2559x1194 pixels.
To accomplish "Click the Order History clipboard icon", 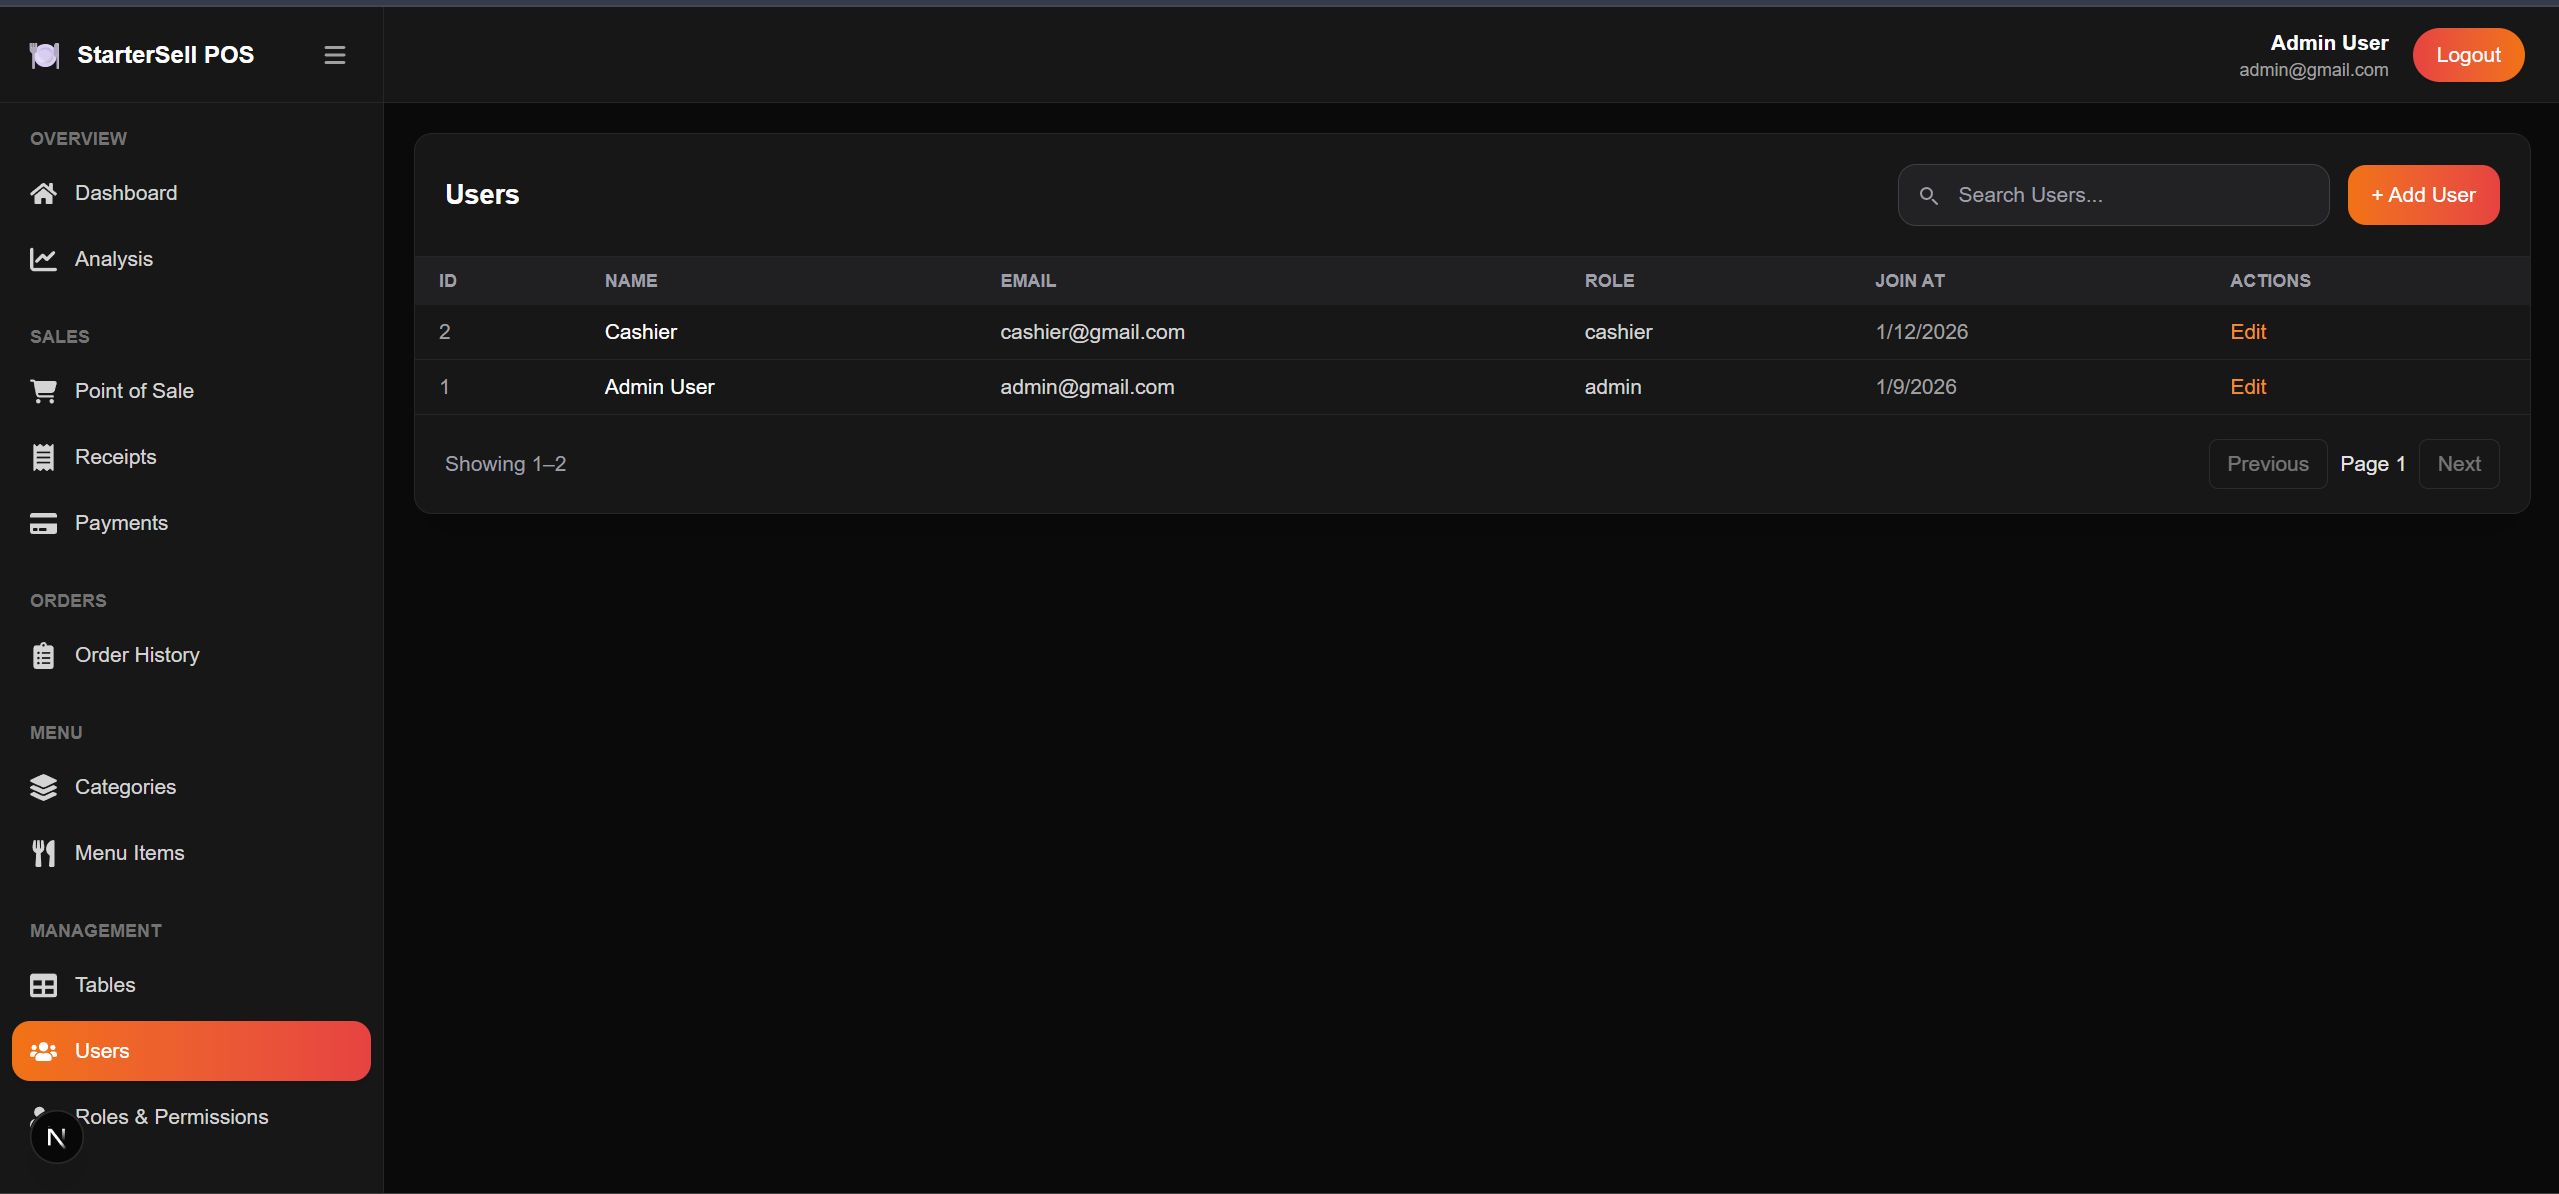I will [x=43, y=655].
